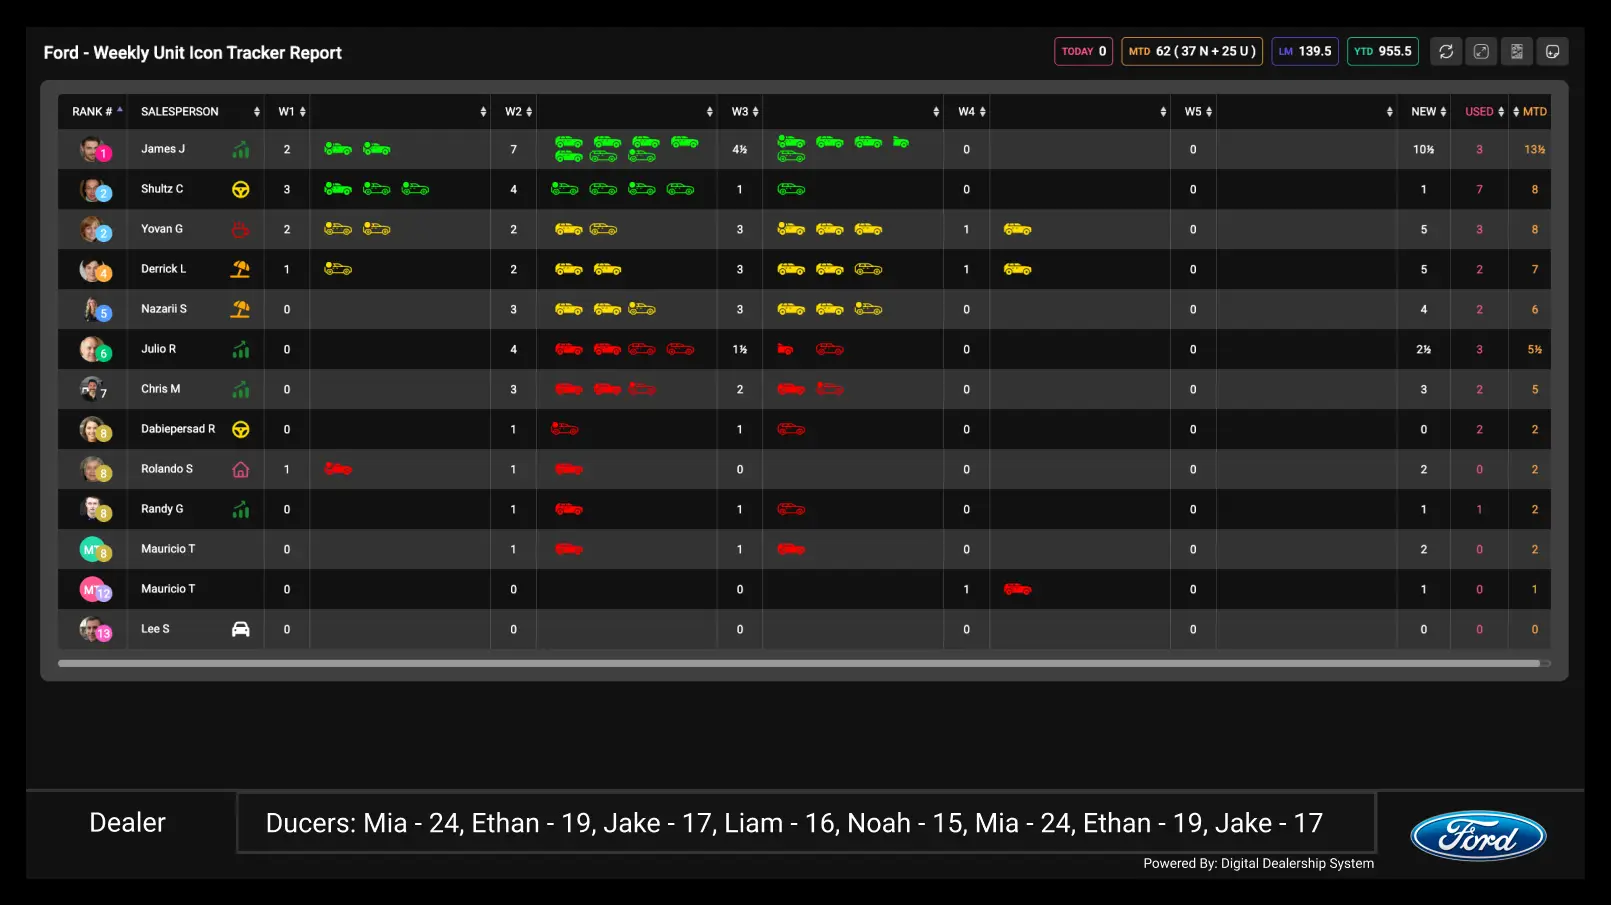Image resolution: width=1611 pixels, height=905 pixels.
Task: Click Shultz C's green car icon in W3
Action: pyautogui.click(x=791, y=189)
